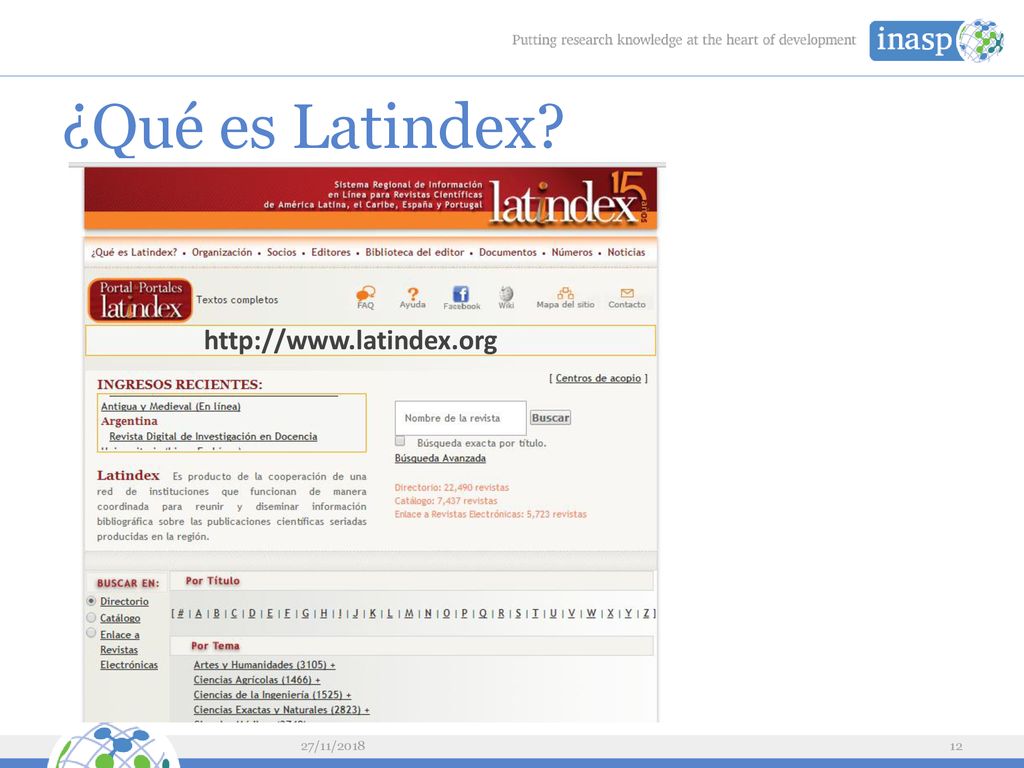Click the Buscar button

coord(550,418)
